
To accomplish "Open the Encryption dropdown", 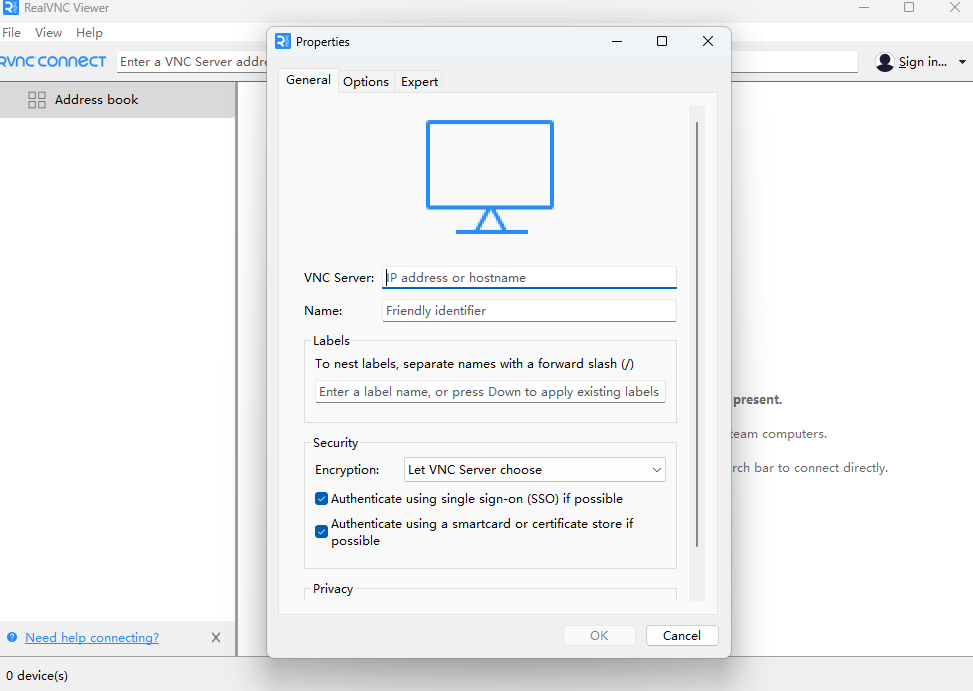I will 535,470.
